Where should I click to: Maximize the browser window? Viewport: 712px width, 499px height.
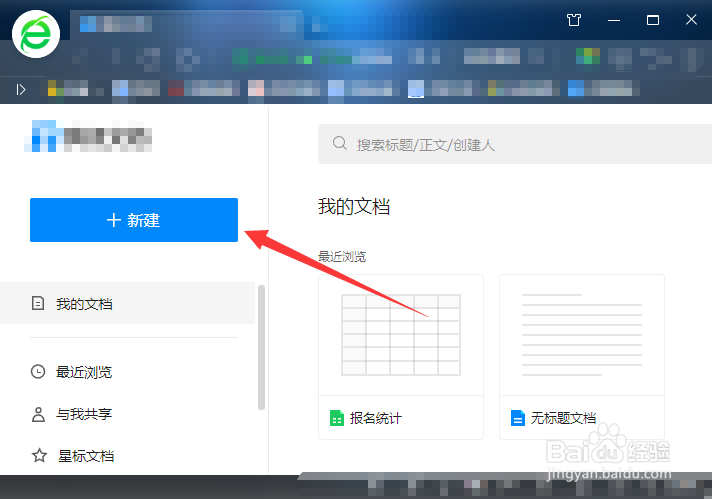coord(653,20)
